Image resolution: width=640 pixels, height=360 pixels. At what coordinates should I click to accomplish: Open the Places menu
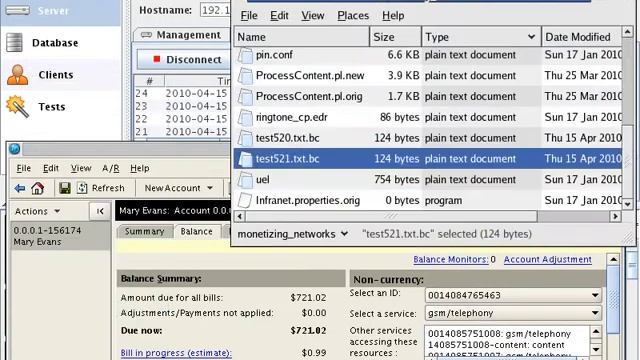353,16
